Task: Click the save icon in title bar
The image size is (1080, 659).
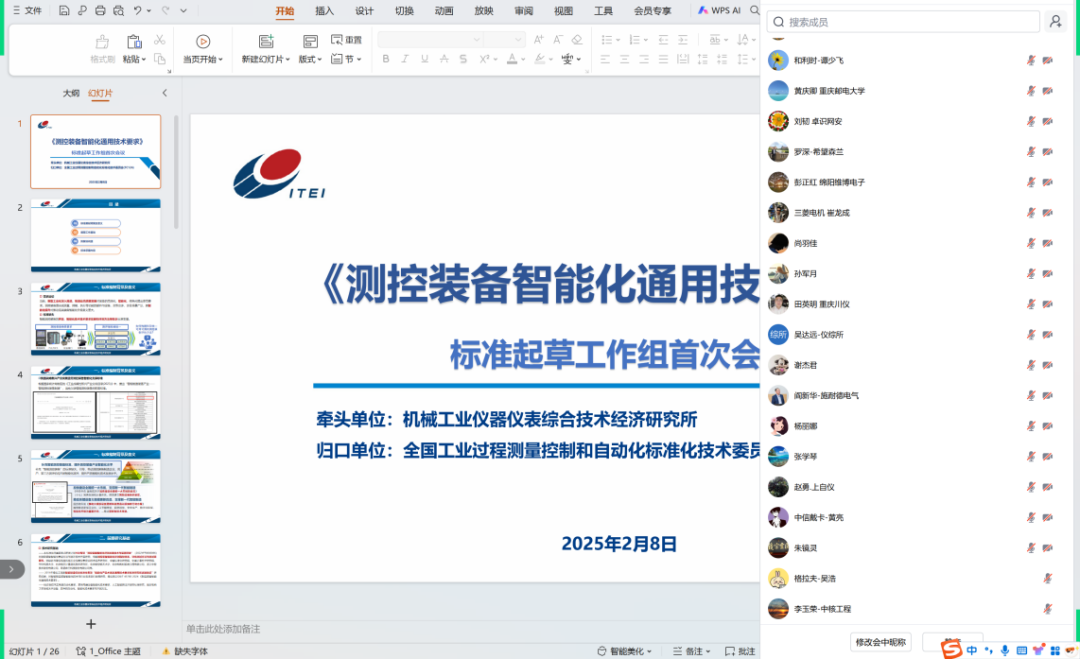Action: (x=64, y=11)
